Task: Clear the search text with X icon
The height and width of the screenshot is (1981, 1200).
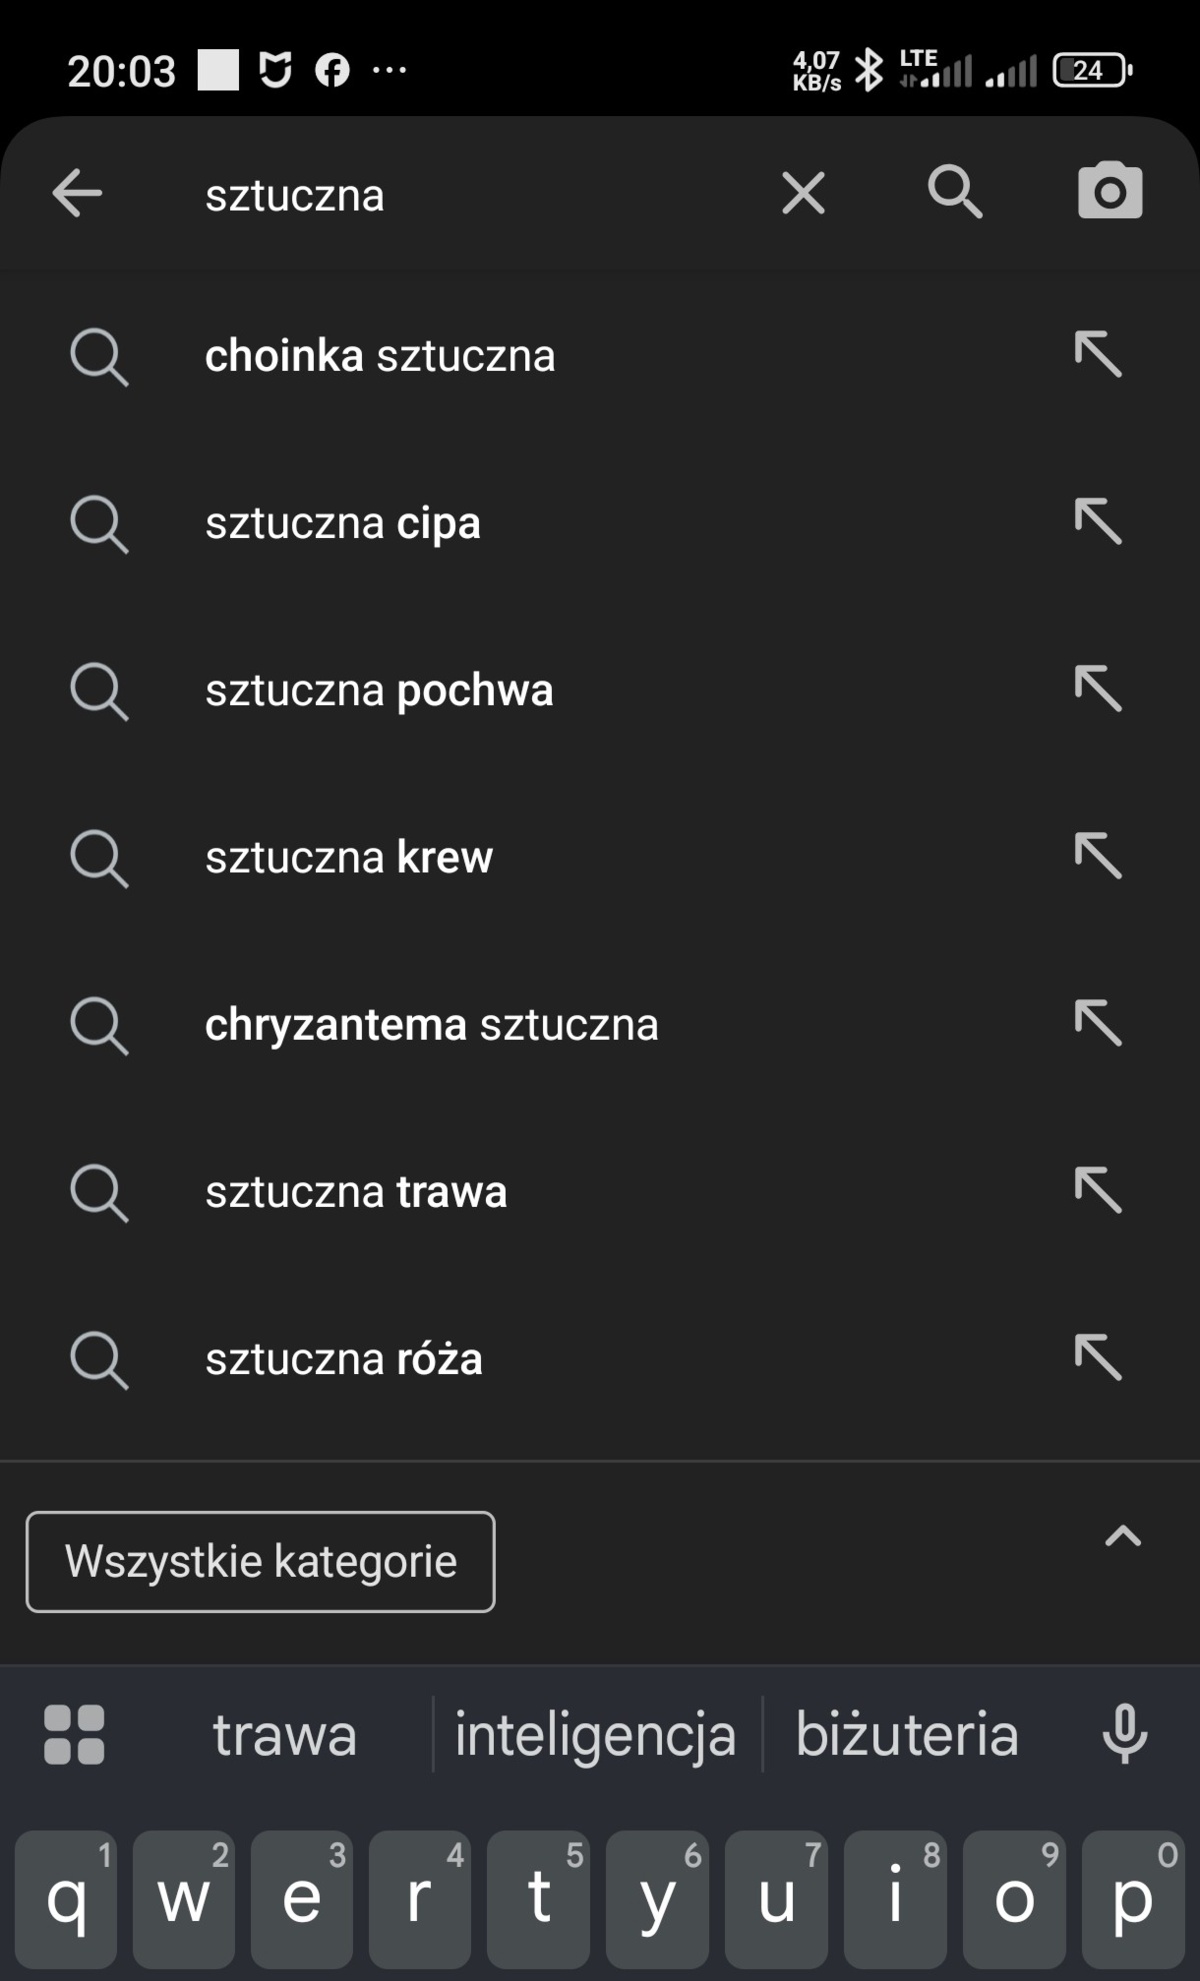Action: (803, 193)
